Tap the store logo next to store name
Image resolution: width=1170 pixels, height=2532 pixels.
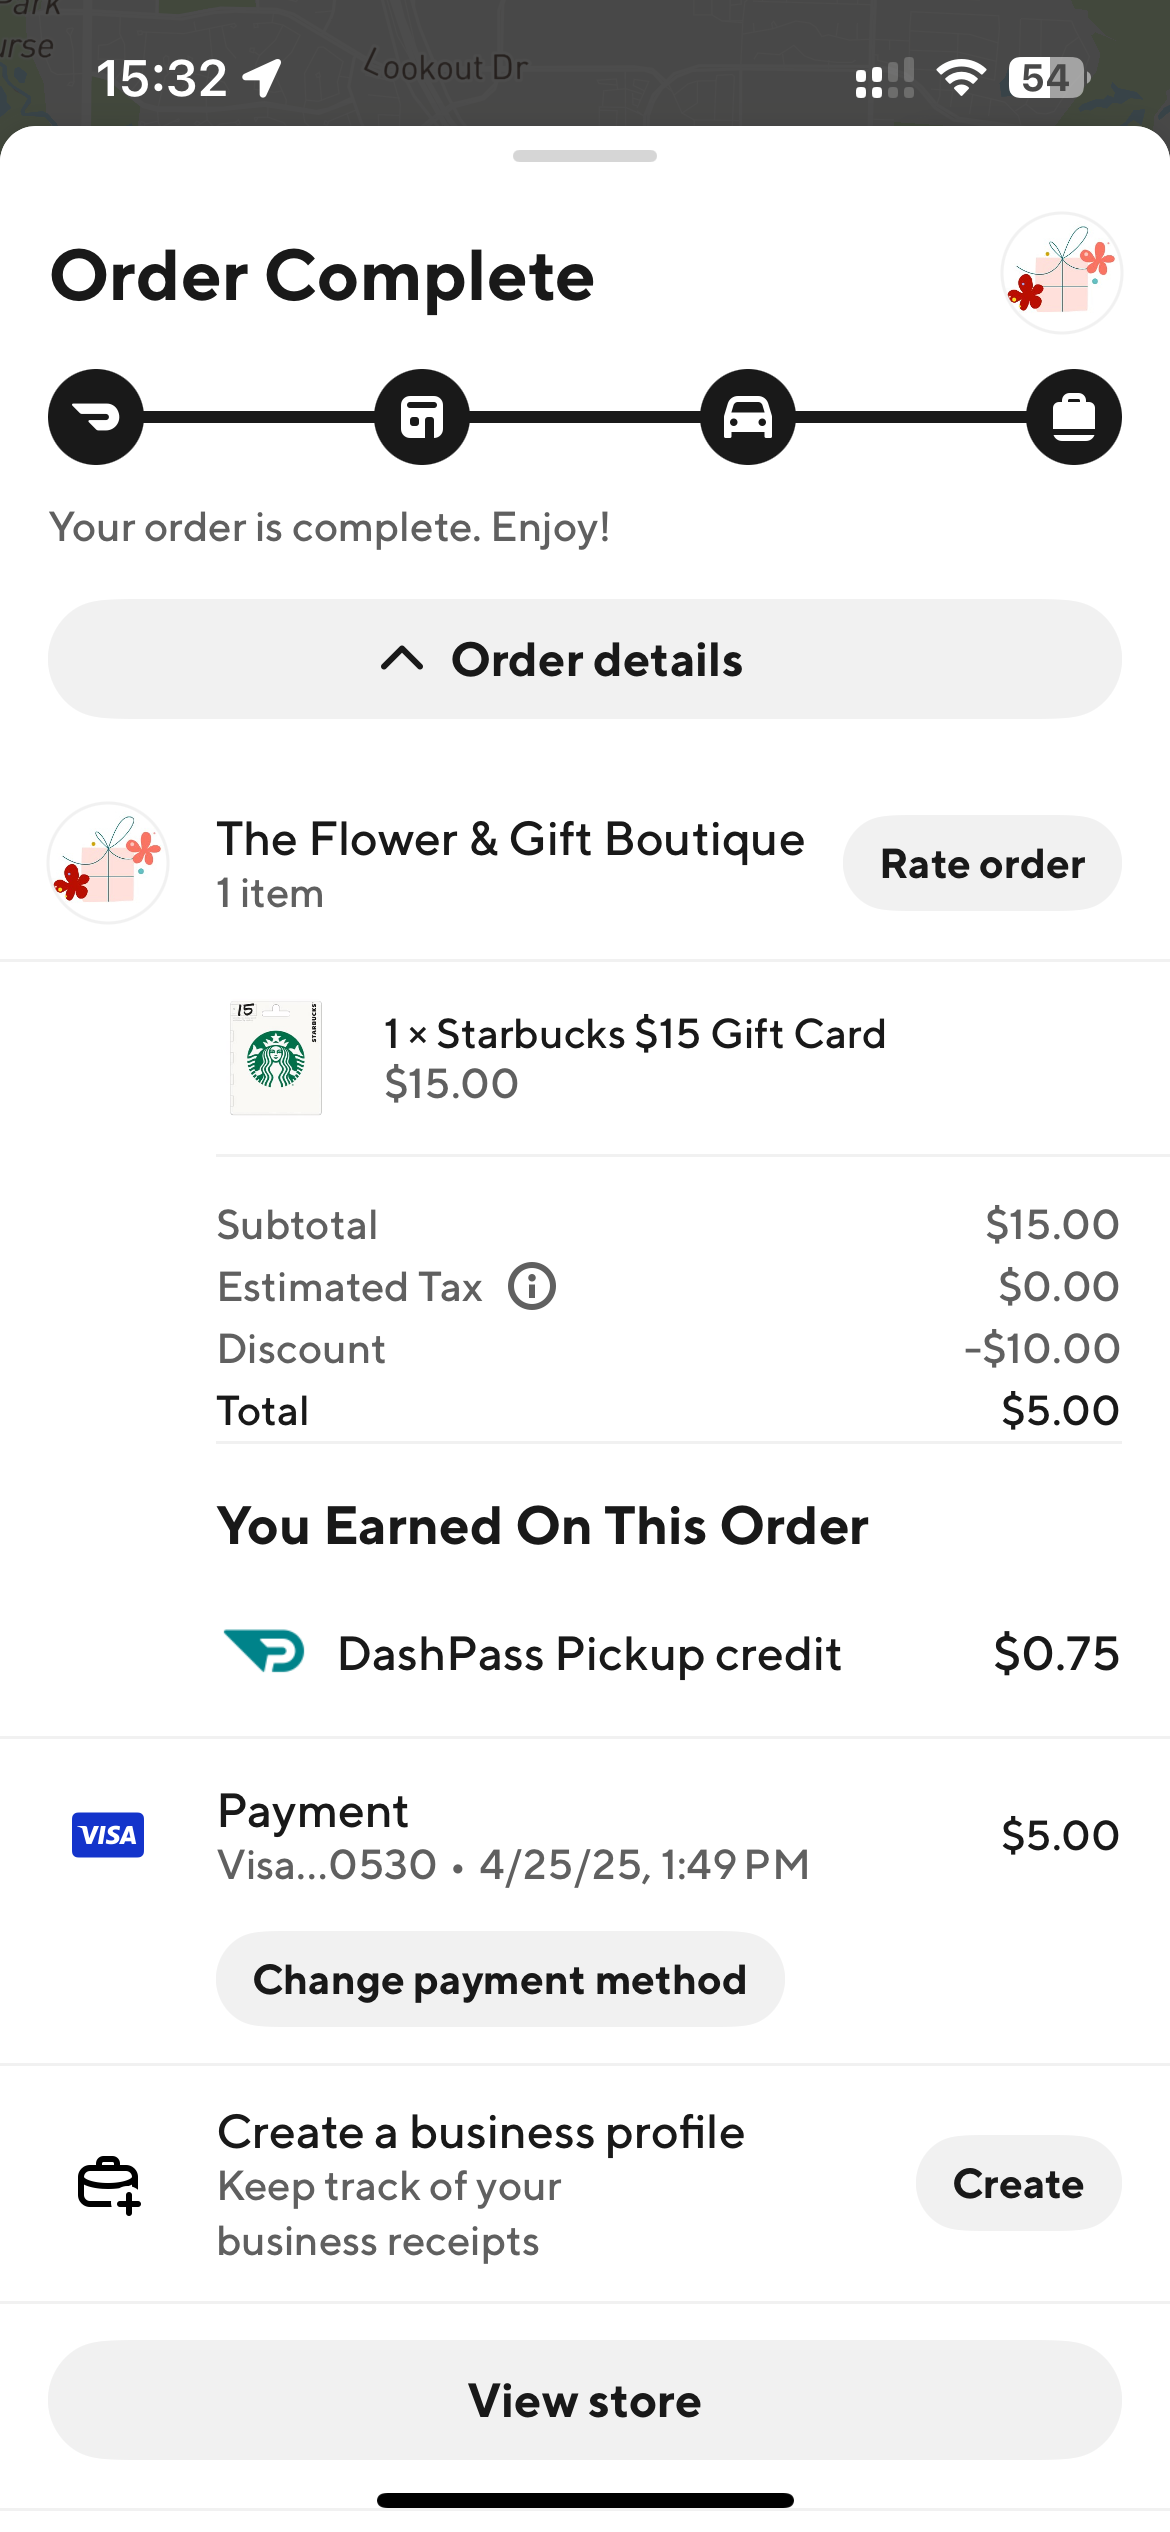tap(108, 863)
